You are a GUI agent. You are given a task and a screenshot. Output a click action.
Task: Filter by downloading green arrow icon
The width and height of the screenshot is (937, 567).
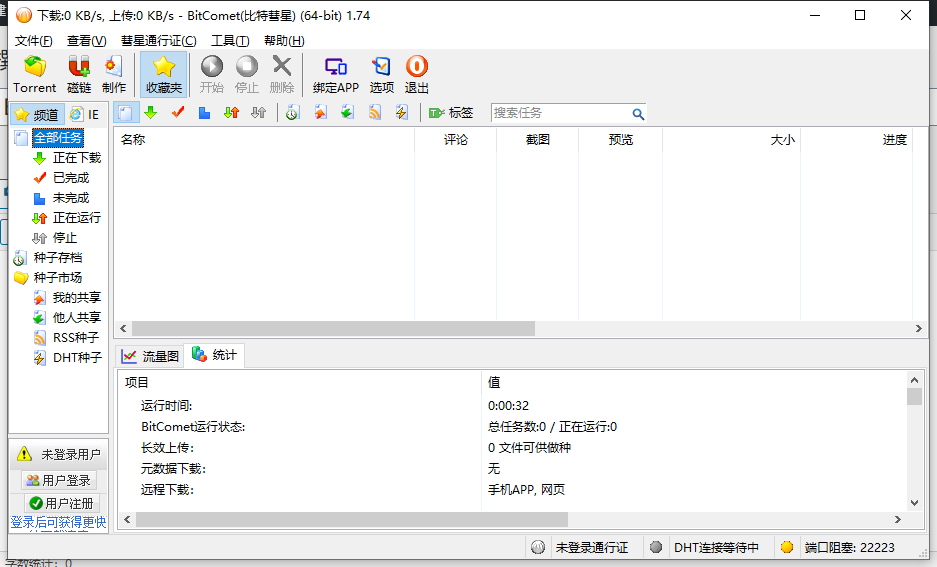click(x=151, y=112)
